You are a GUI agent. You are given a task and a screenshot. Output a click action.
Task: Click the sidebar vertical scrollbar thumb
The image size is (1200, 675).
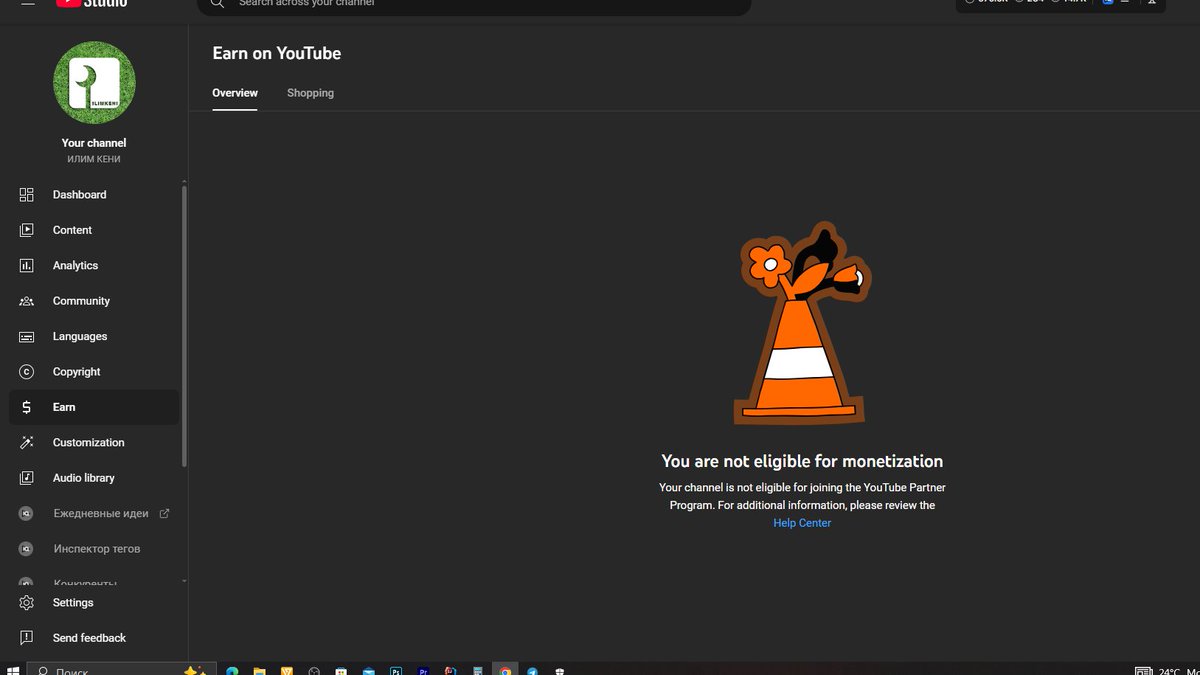[184, 325]
